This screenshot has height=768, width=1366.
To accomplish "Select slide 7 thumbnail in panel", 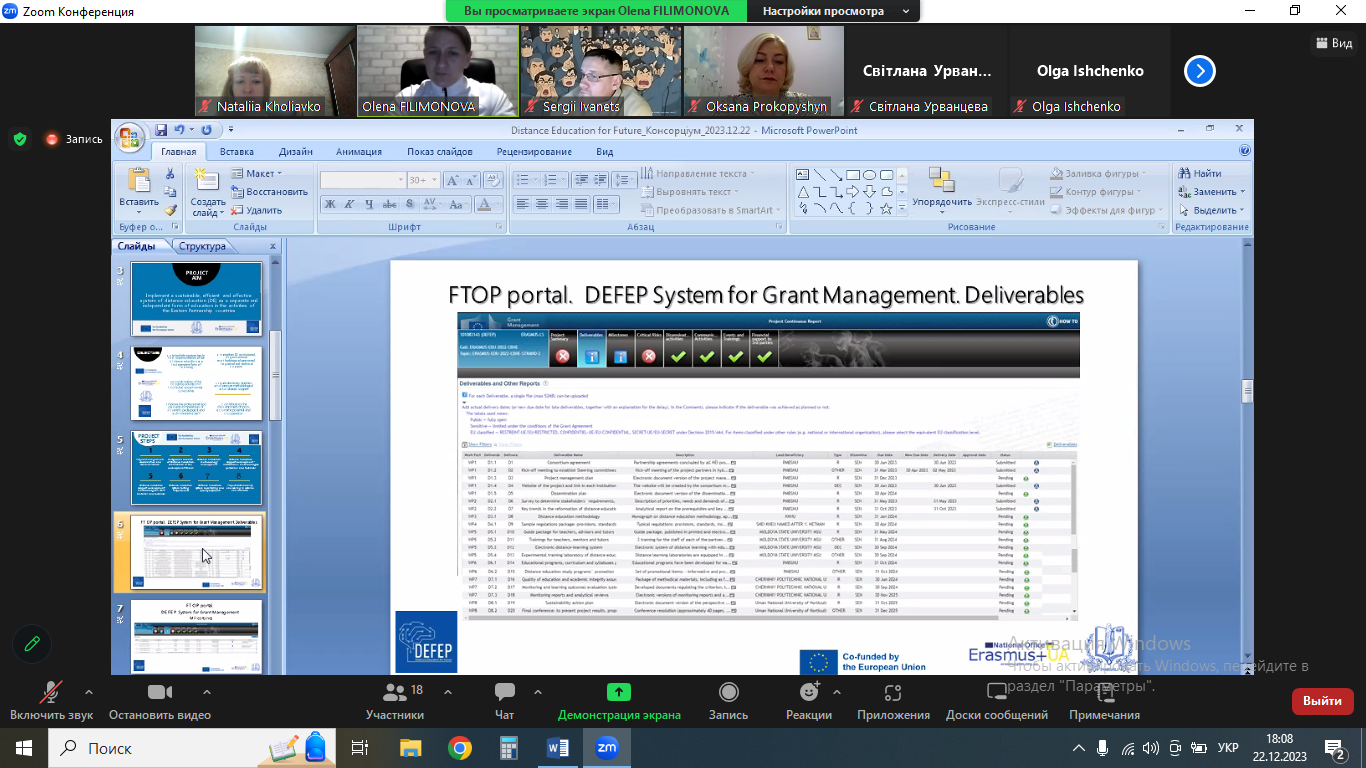I will tap(197, 636).
